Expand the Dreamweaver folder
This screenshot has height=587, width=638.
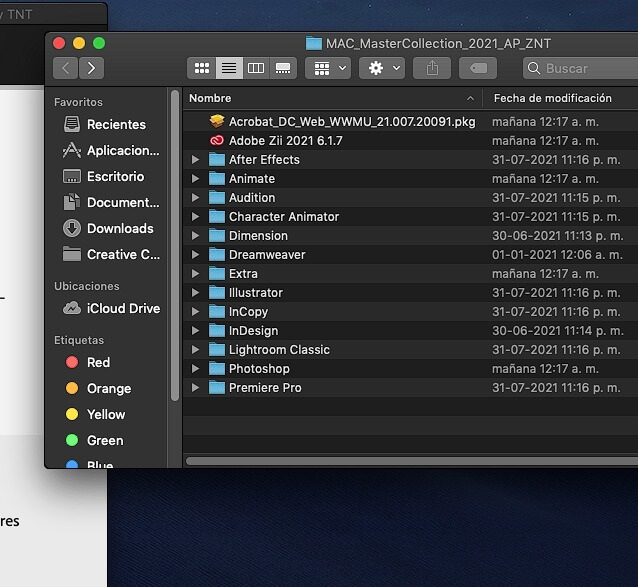click(195, 255)
